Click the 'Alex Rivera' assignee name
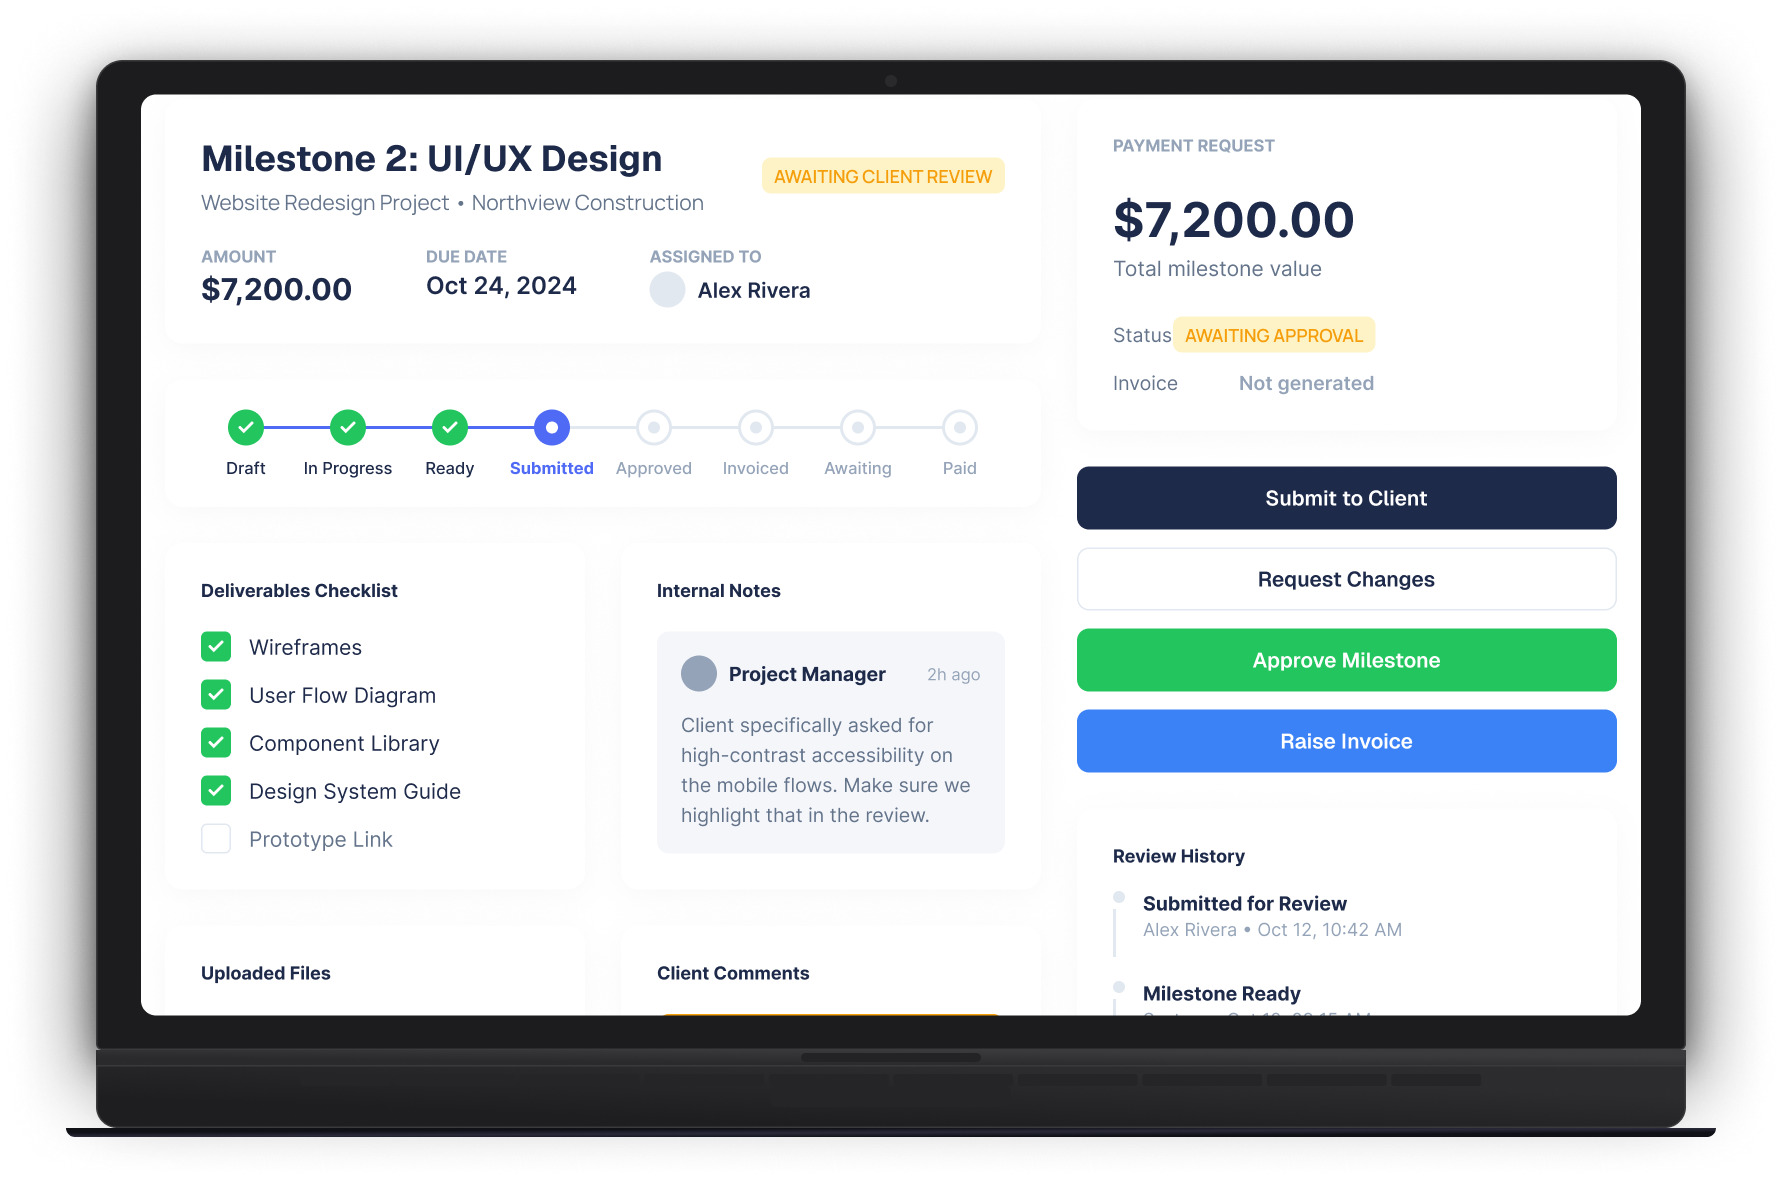The width and height of the screenshot is (1782, 1182). [754, 291]
